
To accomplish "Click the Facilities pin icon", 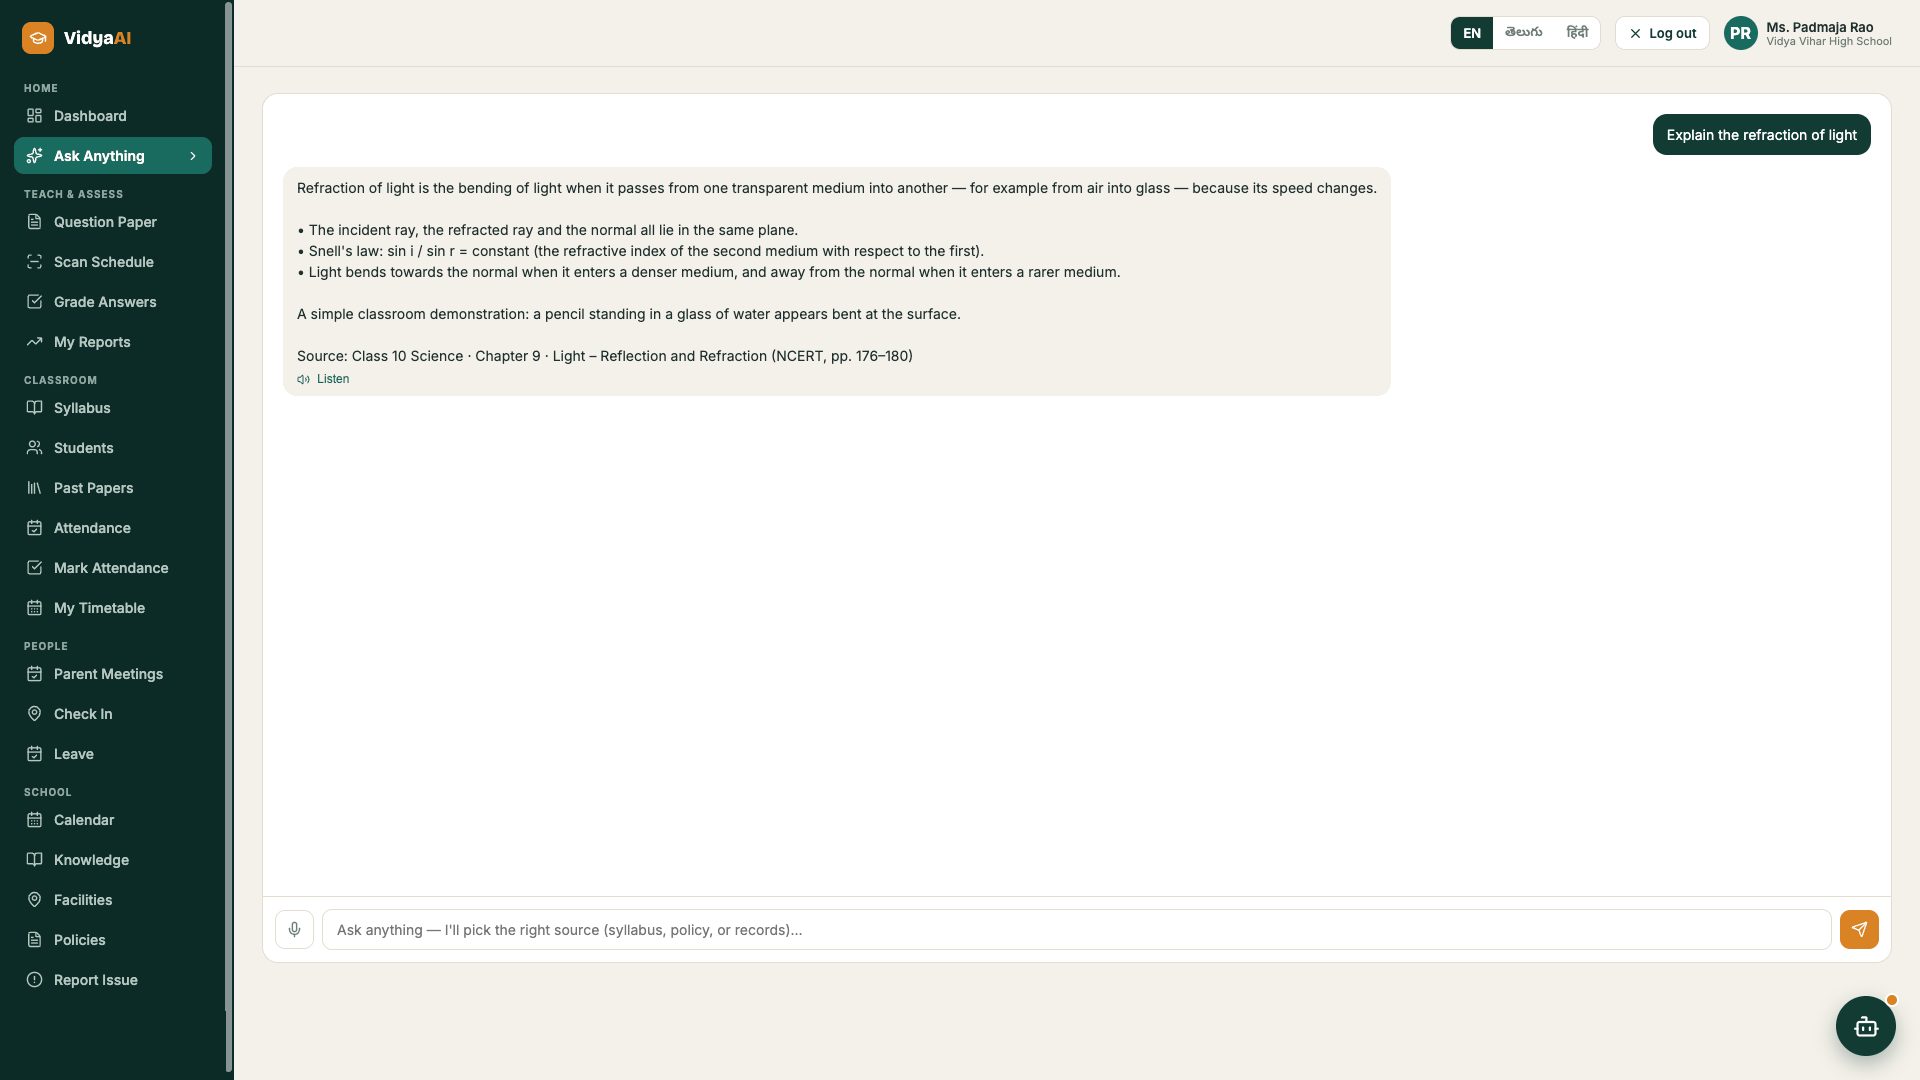I will (x=34, y=900).
